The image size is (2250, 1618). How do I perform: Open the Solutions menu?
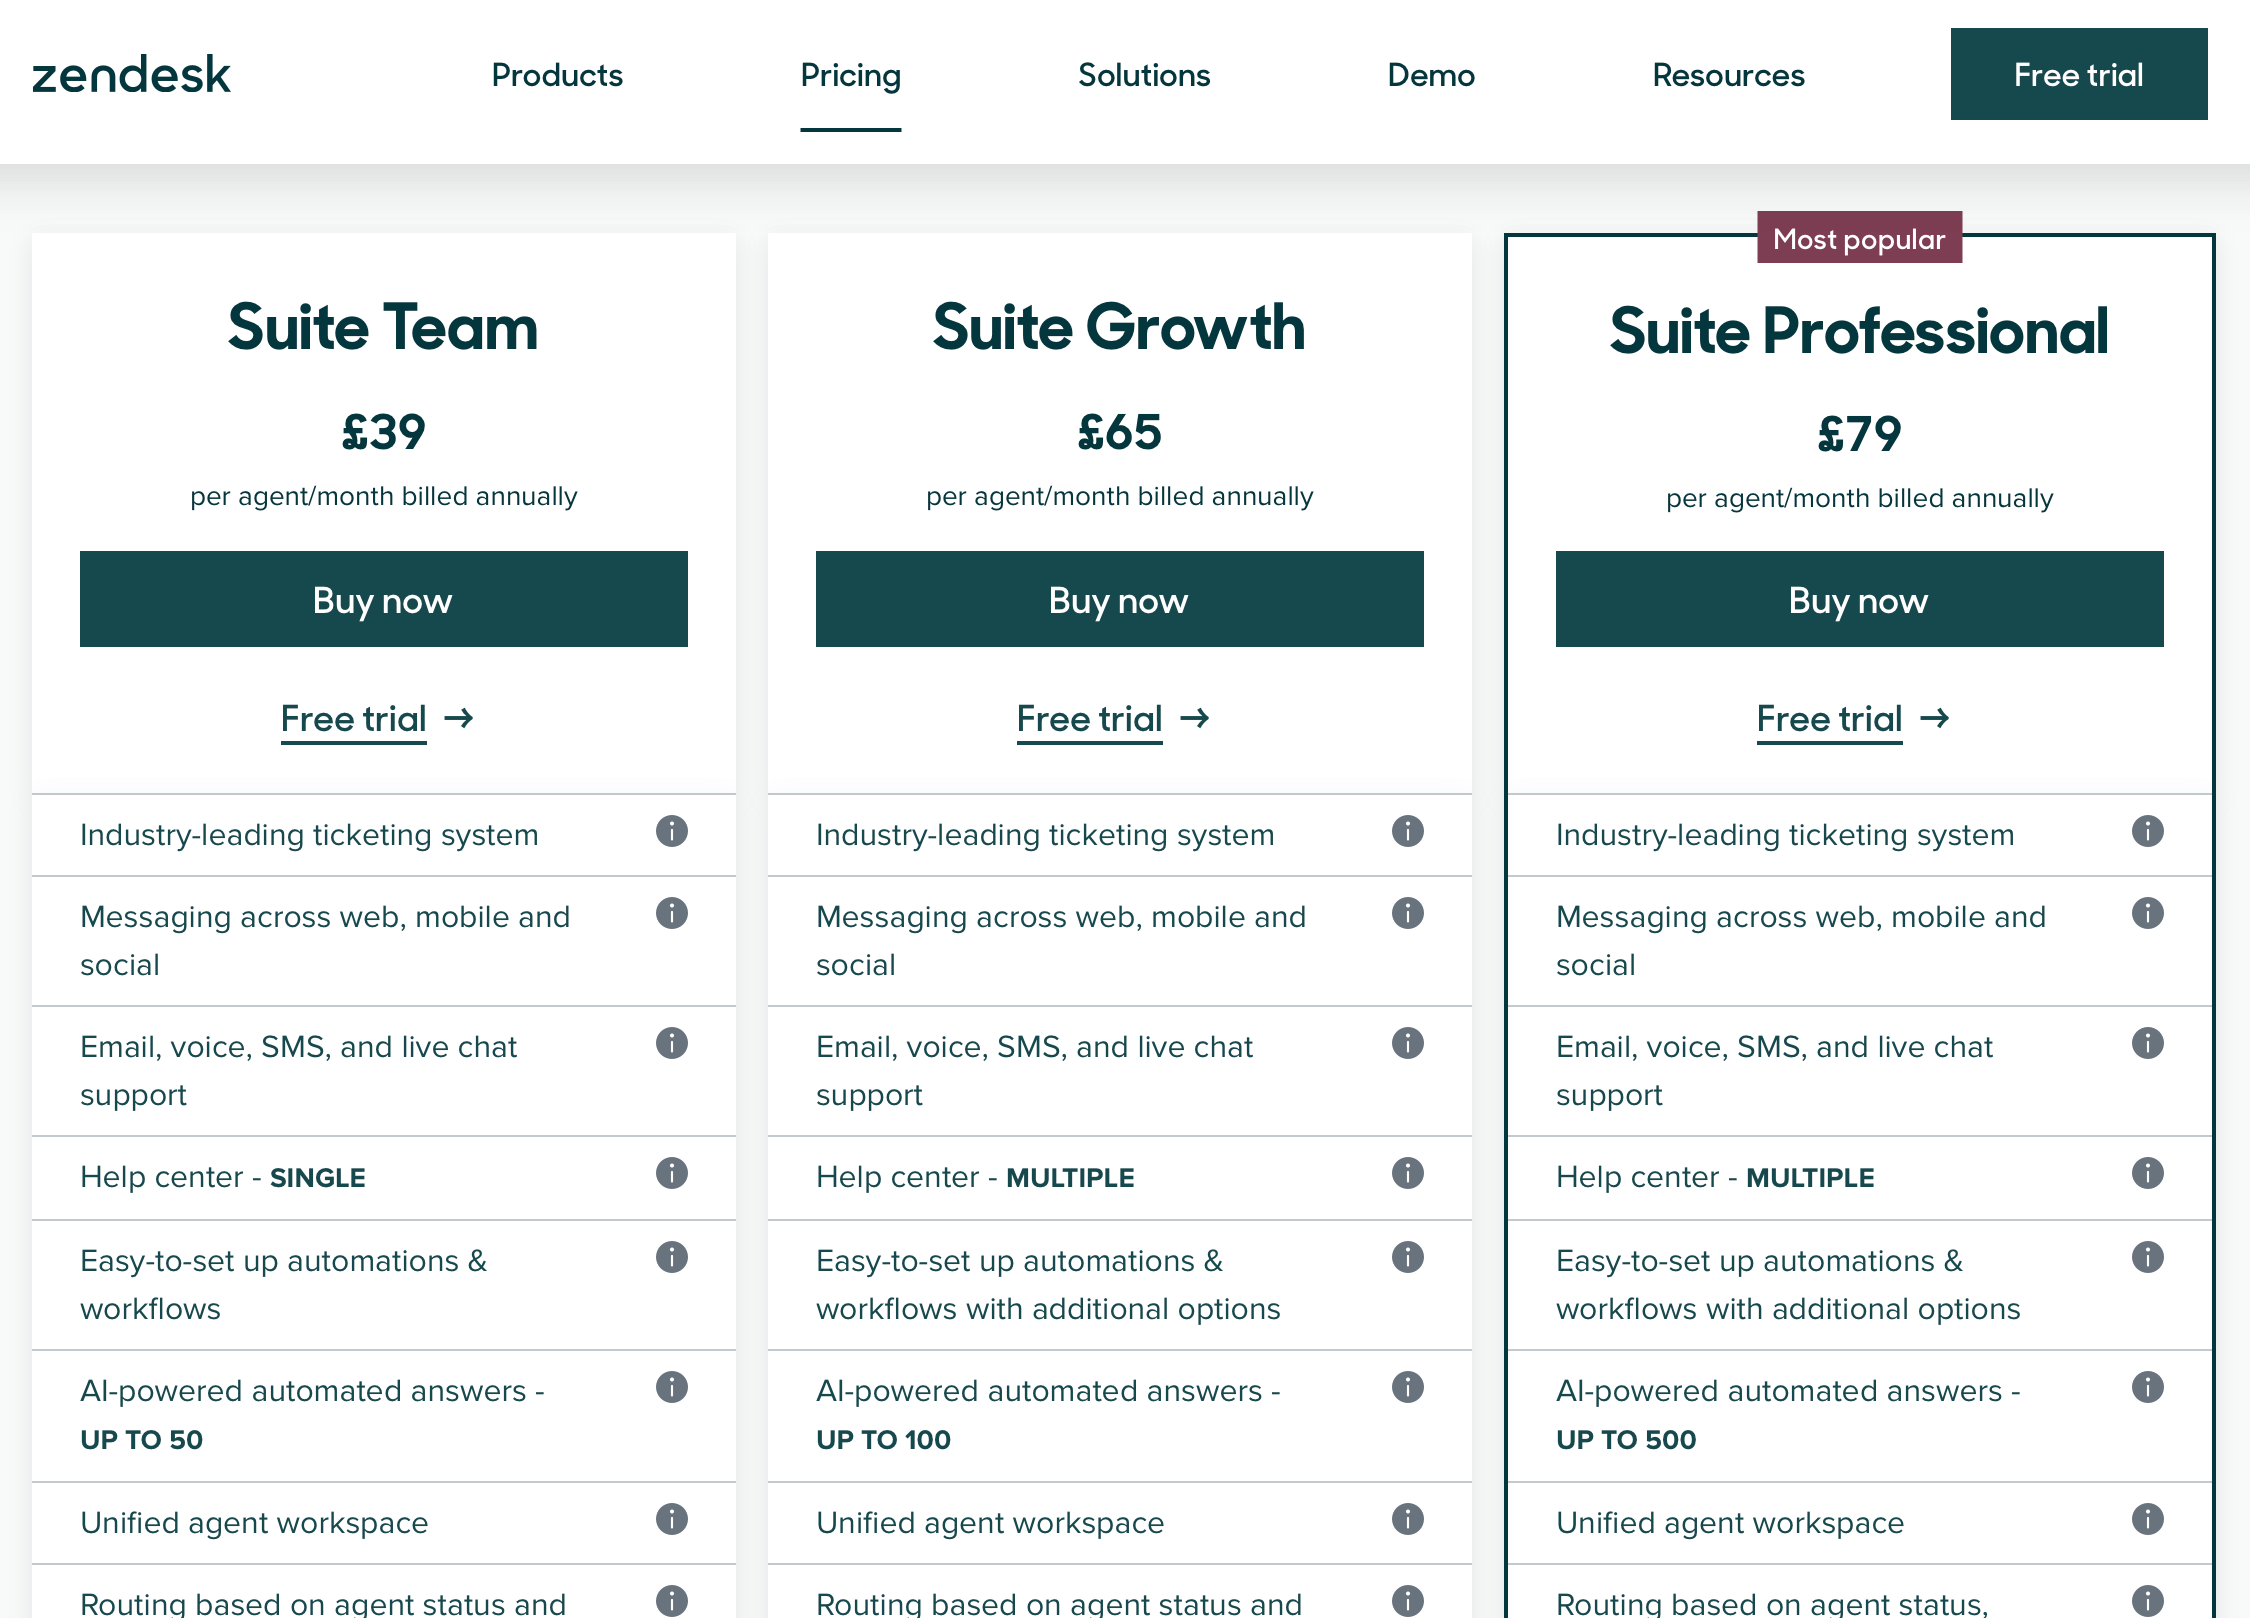[1143, 75]
